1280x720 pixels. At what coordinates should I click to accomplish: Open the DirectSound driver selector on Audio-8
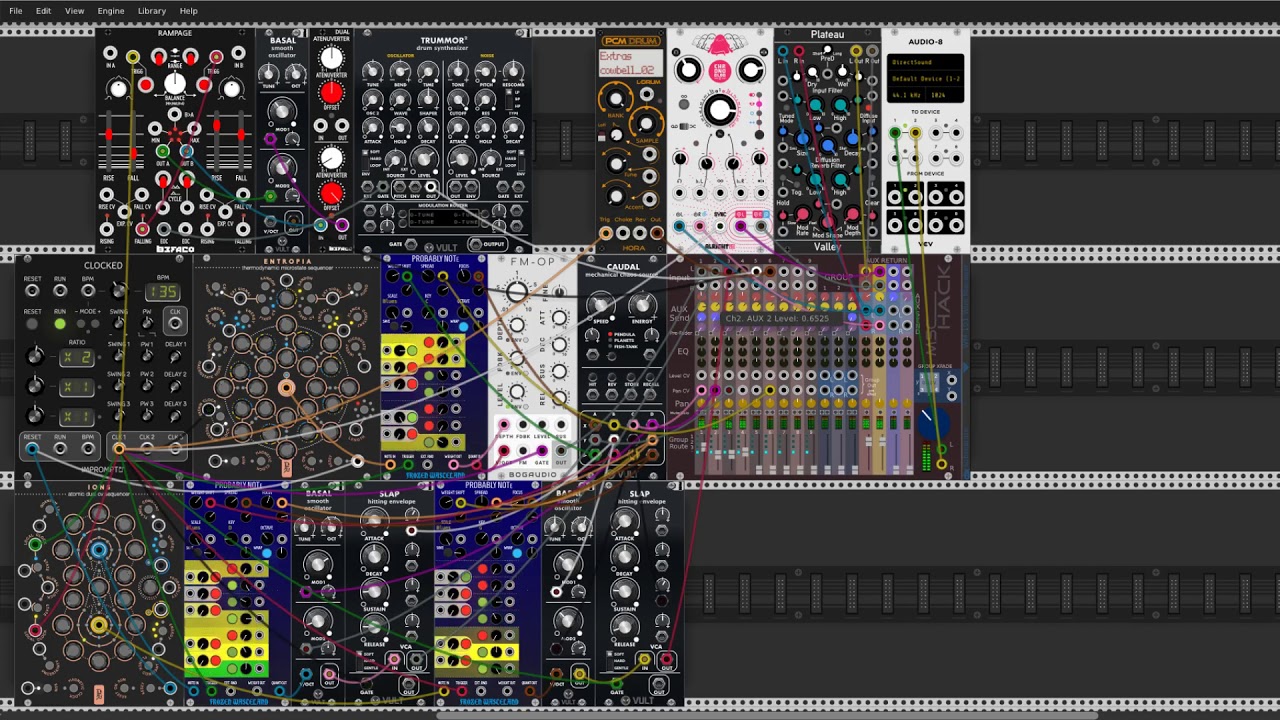point(925,62)
